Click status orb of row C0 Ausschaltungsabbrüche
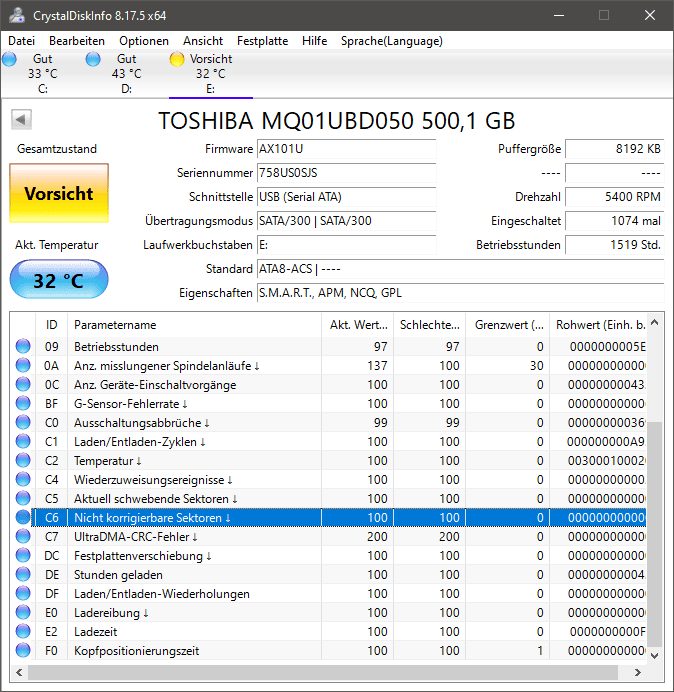 [x=23, y=422]
